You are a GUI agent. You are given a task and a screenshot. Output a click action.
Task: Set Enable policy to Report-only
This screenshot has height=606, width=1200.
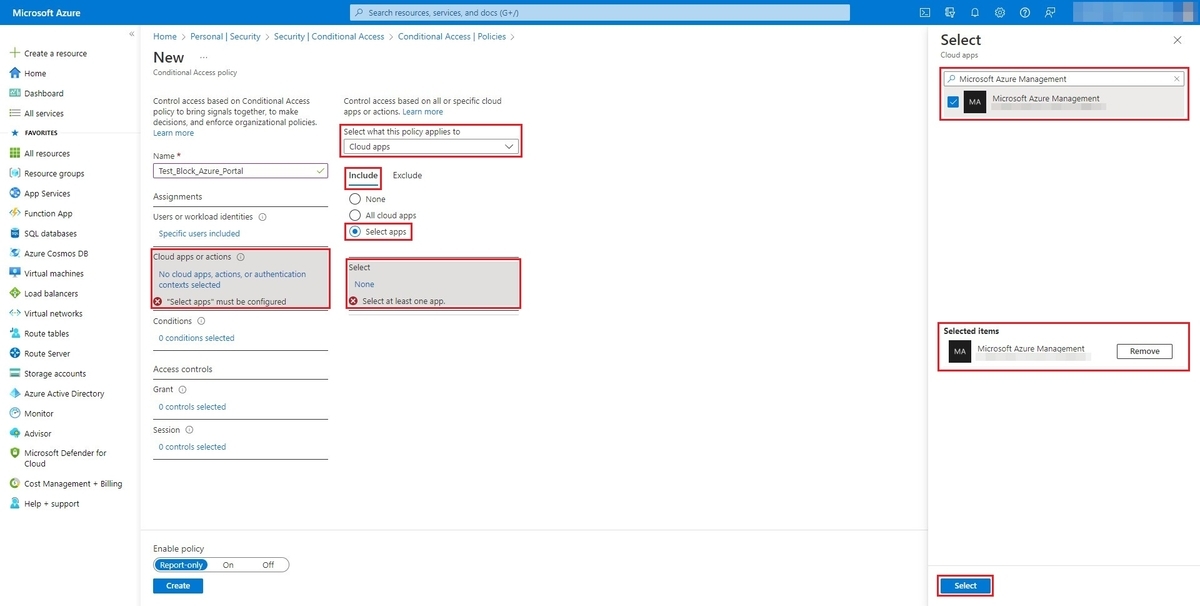tap(181, 564)
